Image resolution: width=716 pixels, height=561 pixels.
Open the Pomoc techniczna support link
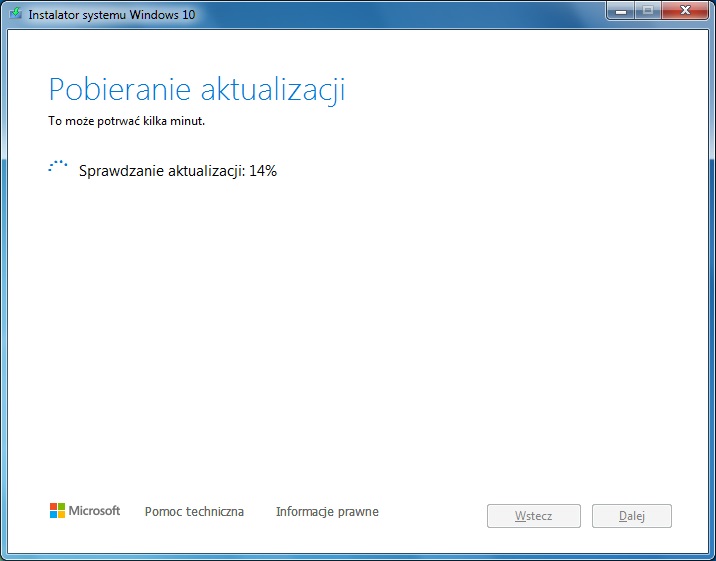194,512
